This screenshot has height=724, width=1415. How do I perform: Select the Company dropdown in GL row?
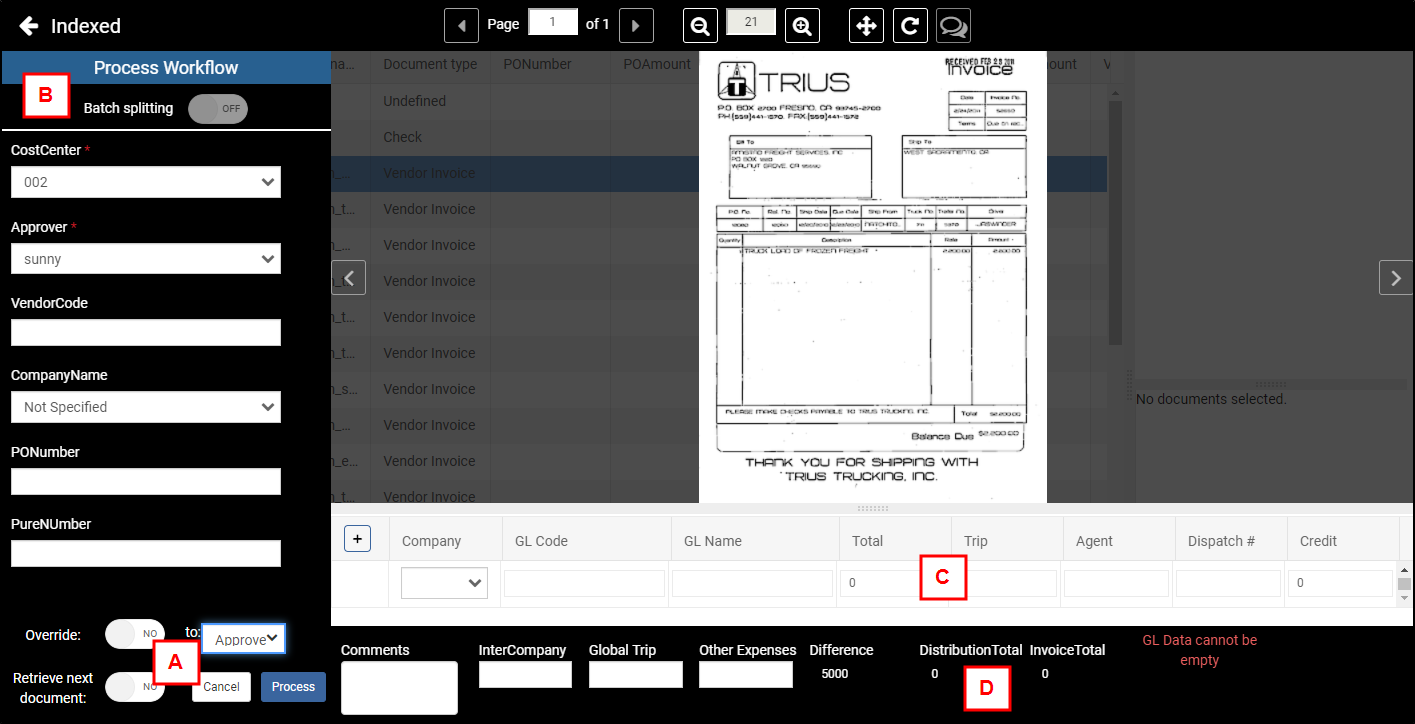444,583
